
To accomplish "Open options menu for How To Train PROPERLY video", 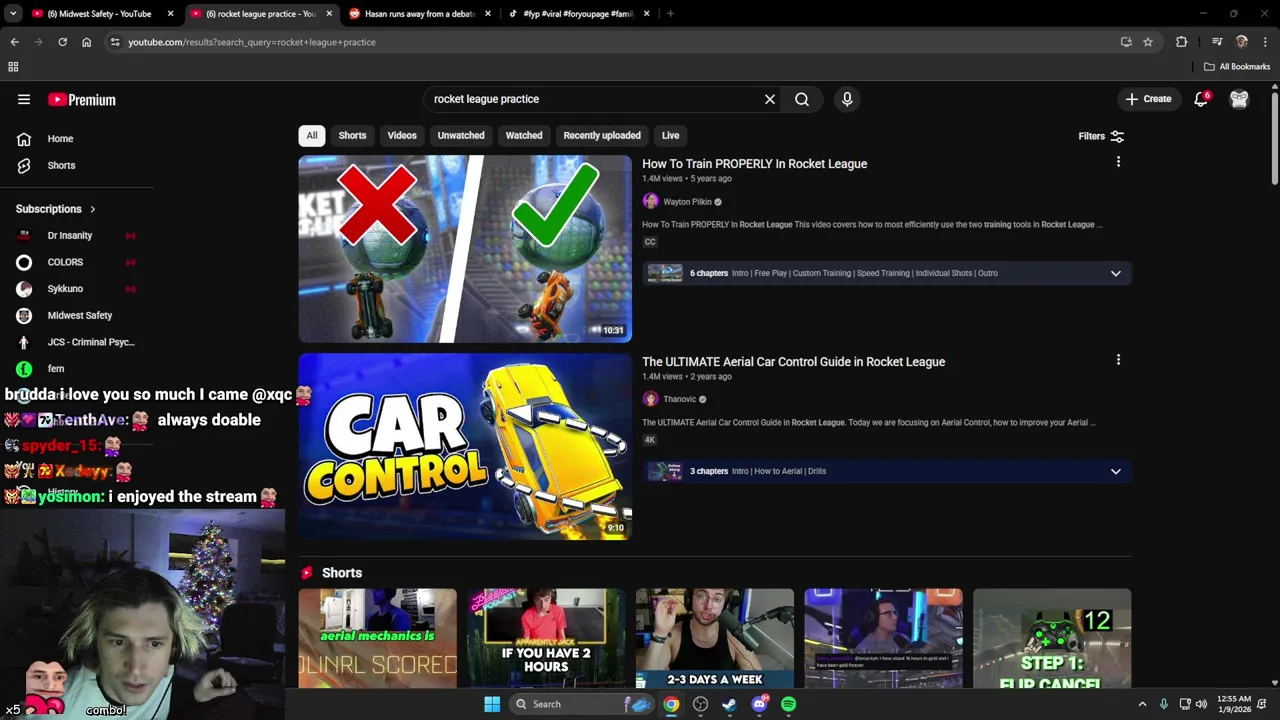I will click(x=1118, y=162).
